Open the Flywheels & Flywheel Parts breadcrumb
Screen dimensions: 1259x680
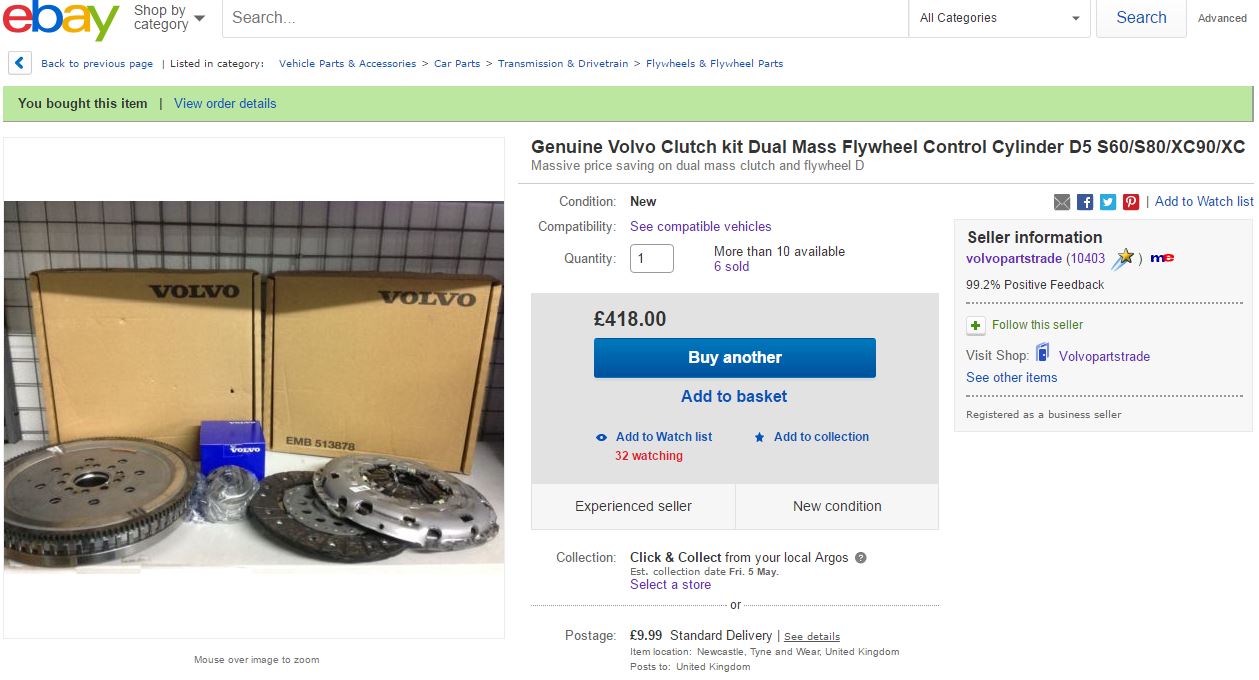coord(714,63)
